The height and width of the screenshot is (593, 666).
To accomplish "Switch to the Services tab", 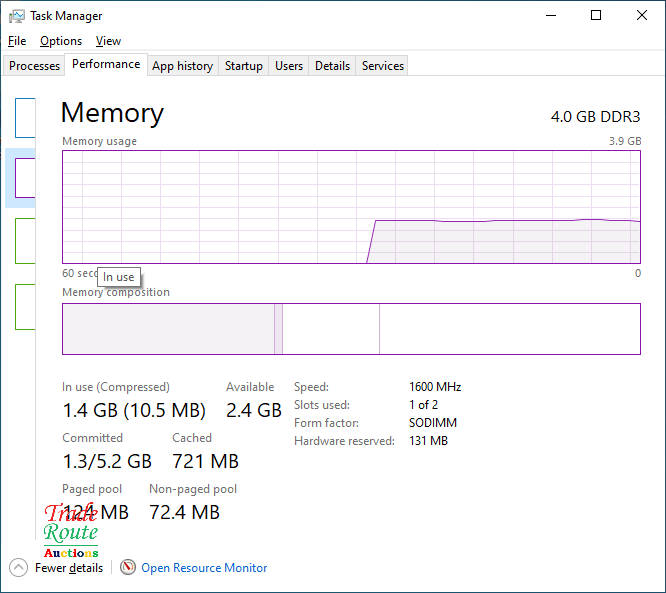I will click(x=383, y=66).
